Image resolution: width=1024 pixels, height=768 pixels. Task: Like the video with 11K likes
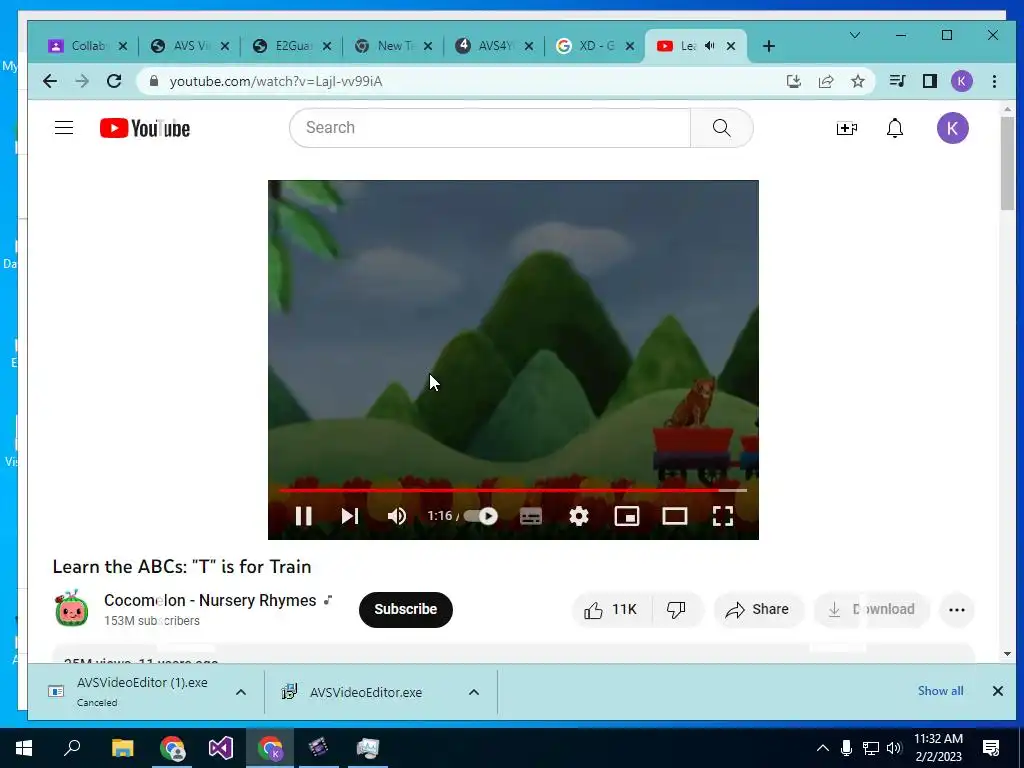coord(611,609)
